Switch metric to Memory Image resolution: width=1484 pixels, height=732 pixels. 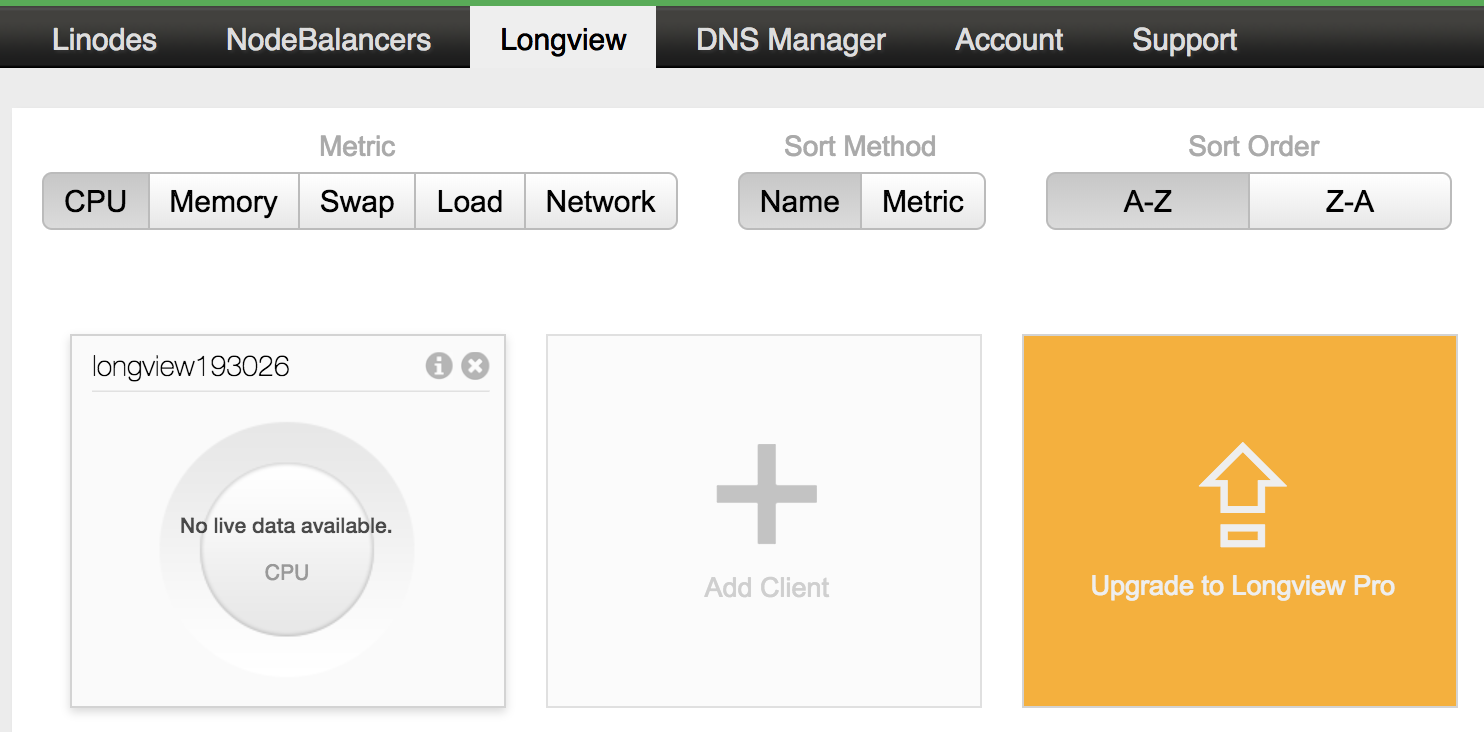(x=223, y=202)
